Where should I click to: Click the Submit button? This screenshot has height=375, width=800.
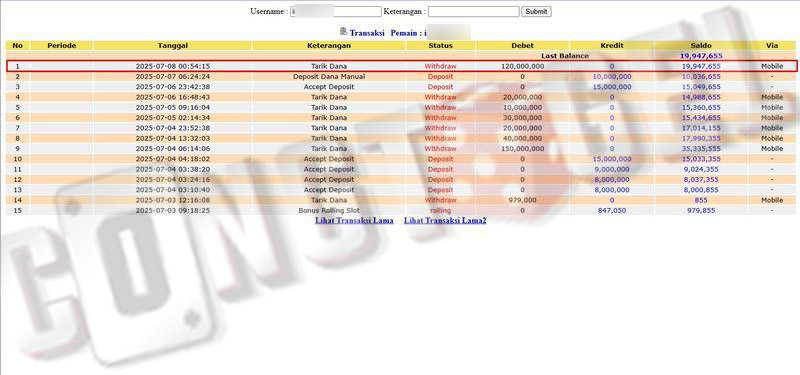tap(536, 11)
